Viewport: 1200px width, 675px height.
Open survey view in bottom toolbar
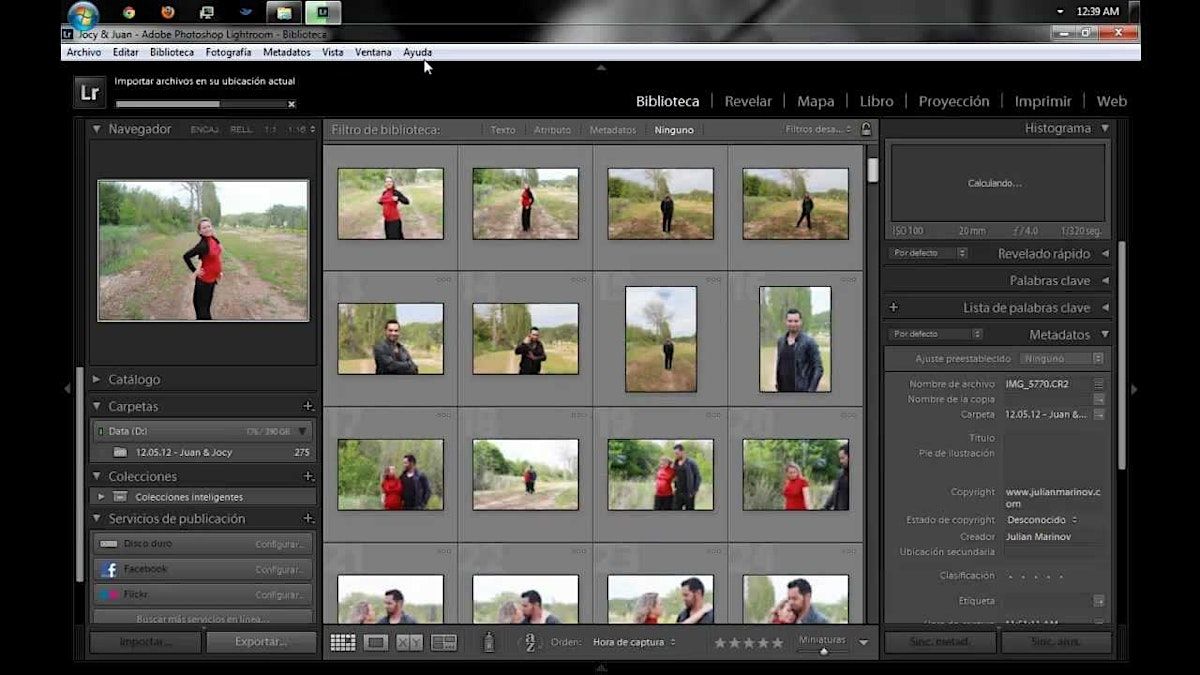point(443,642)
